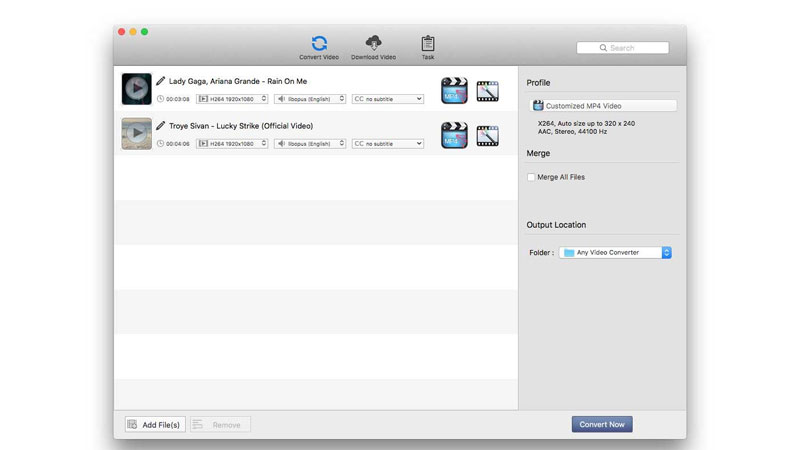The width and height of the screenshot is (800, 450).
Task: Play the Troye Sivan Lucky Strike thumbnail
Action: 136,134
